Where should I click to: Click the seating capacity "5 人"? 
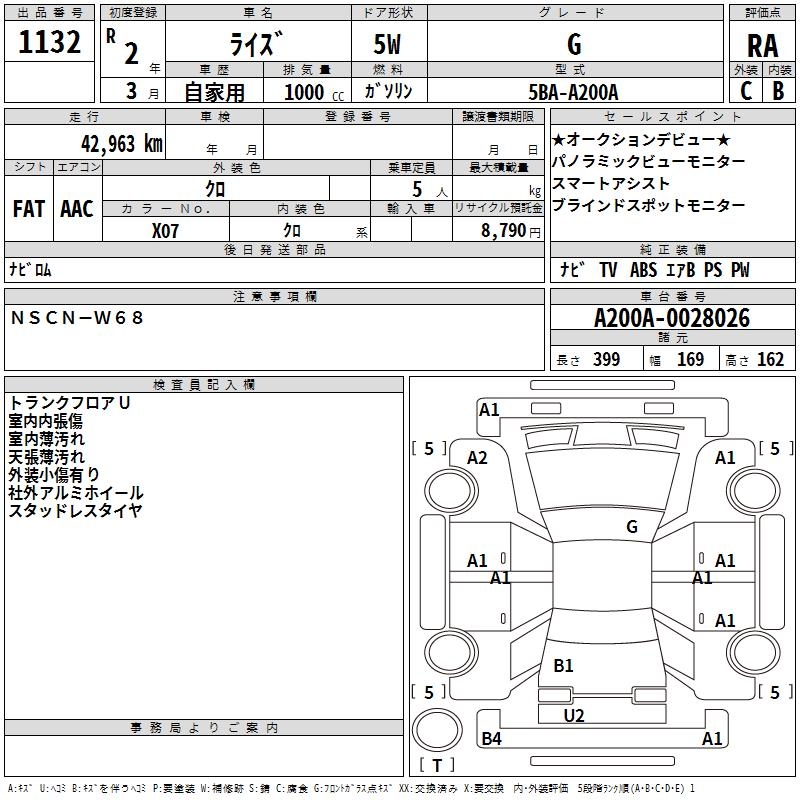point(430,190)
